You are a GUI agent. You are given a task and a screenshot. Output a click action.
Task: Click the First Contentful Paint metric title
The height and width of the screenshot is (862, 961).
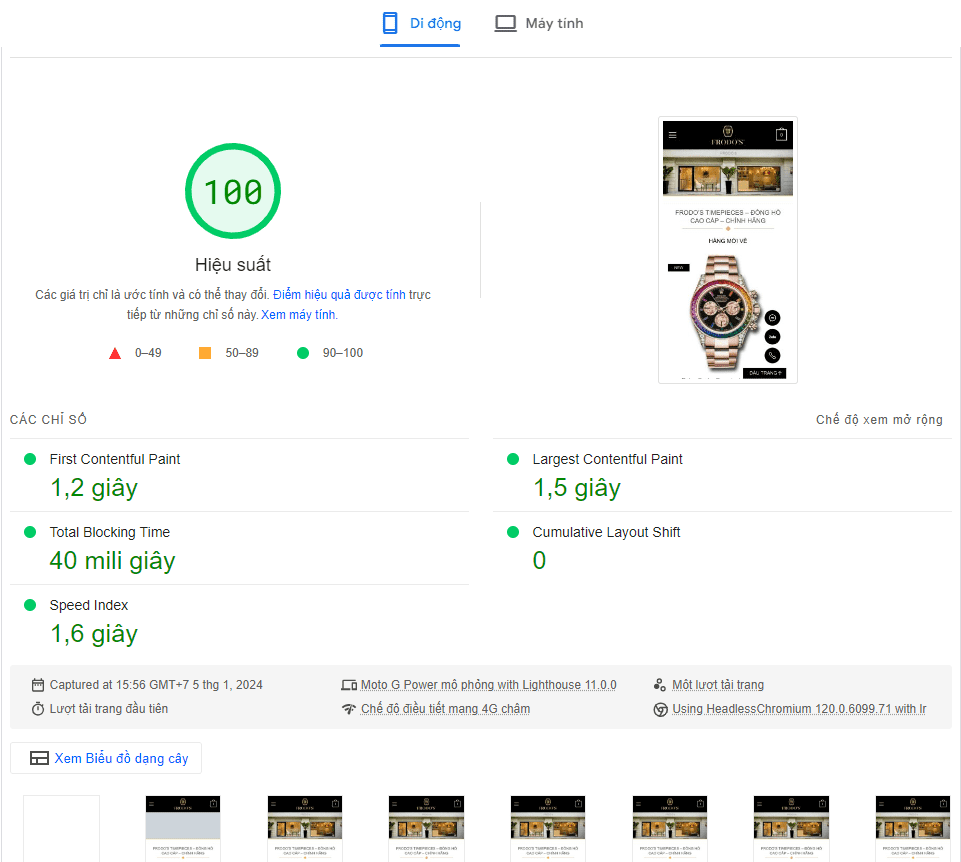115,459
